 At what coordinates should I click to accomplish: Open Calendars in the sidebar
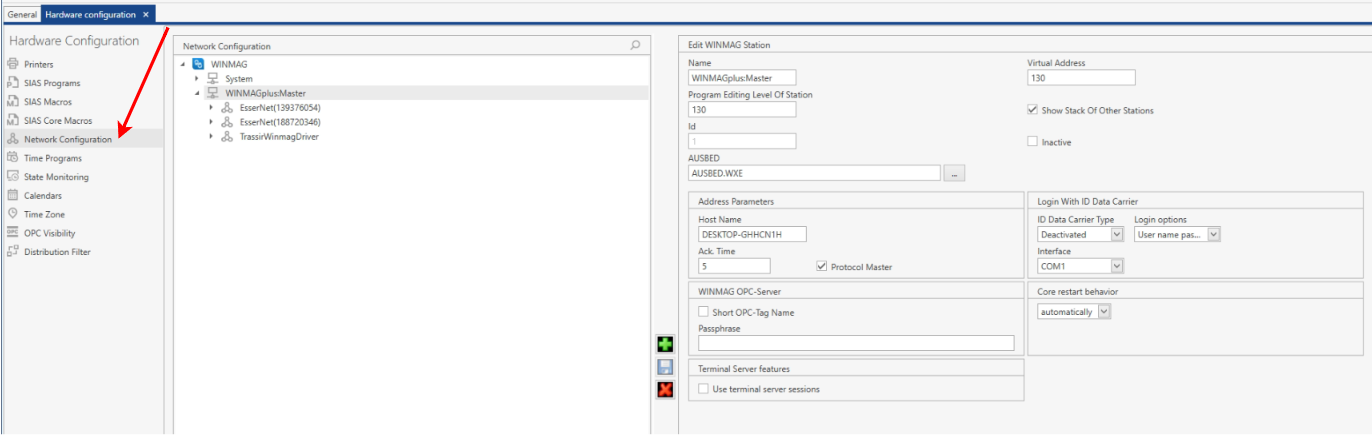click(43, 196)
